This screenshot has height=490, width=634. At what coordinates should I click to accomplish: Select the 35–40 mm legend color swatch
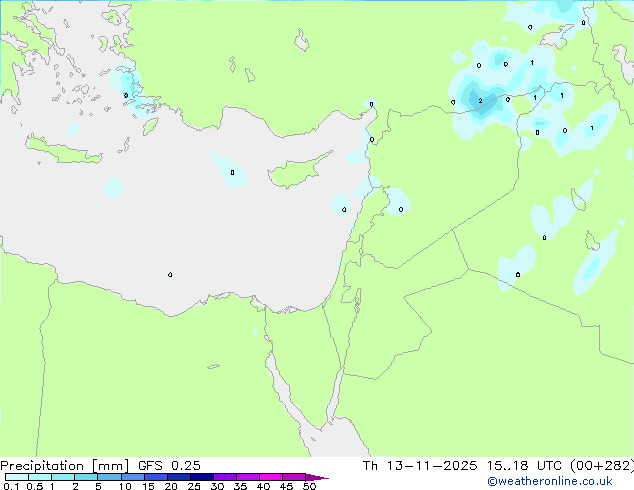coord(247,477)
